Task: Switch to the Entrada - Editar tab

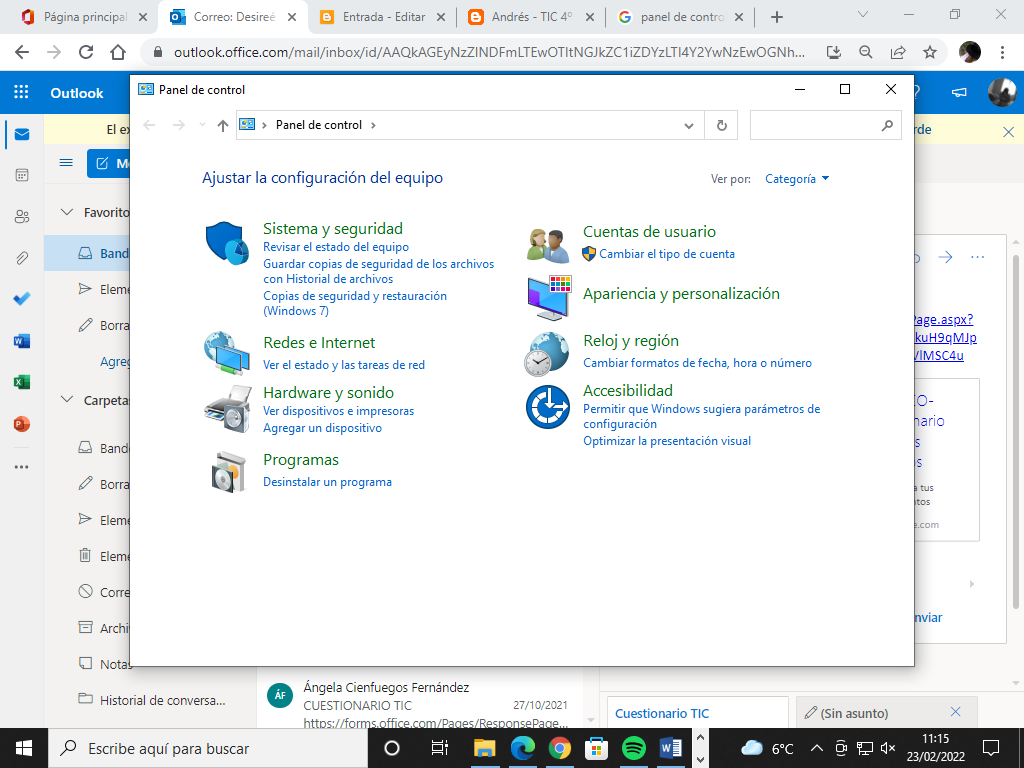Action: [383, 17]
